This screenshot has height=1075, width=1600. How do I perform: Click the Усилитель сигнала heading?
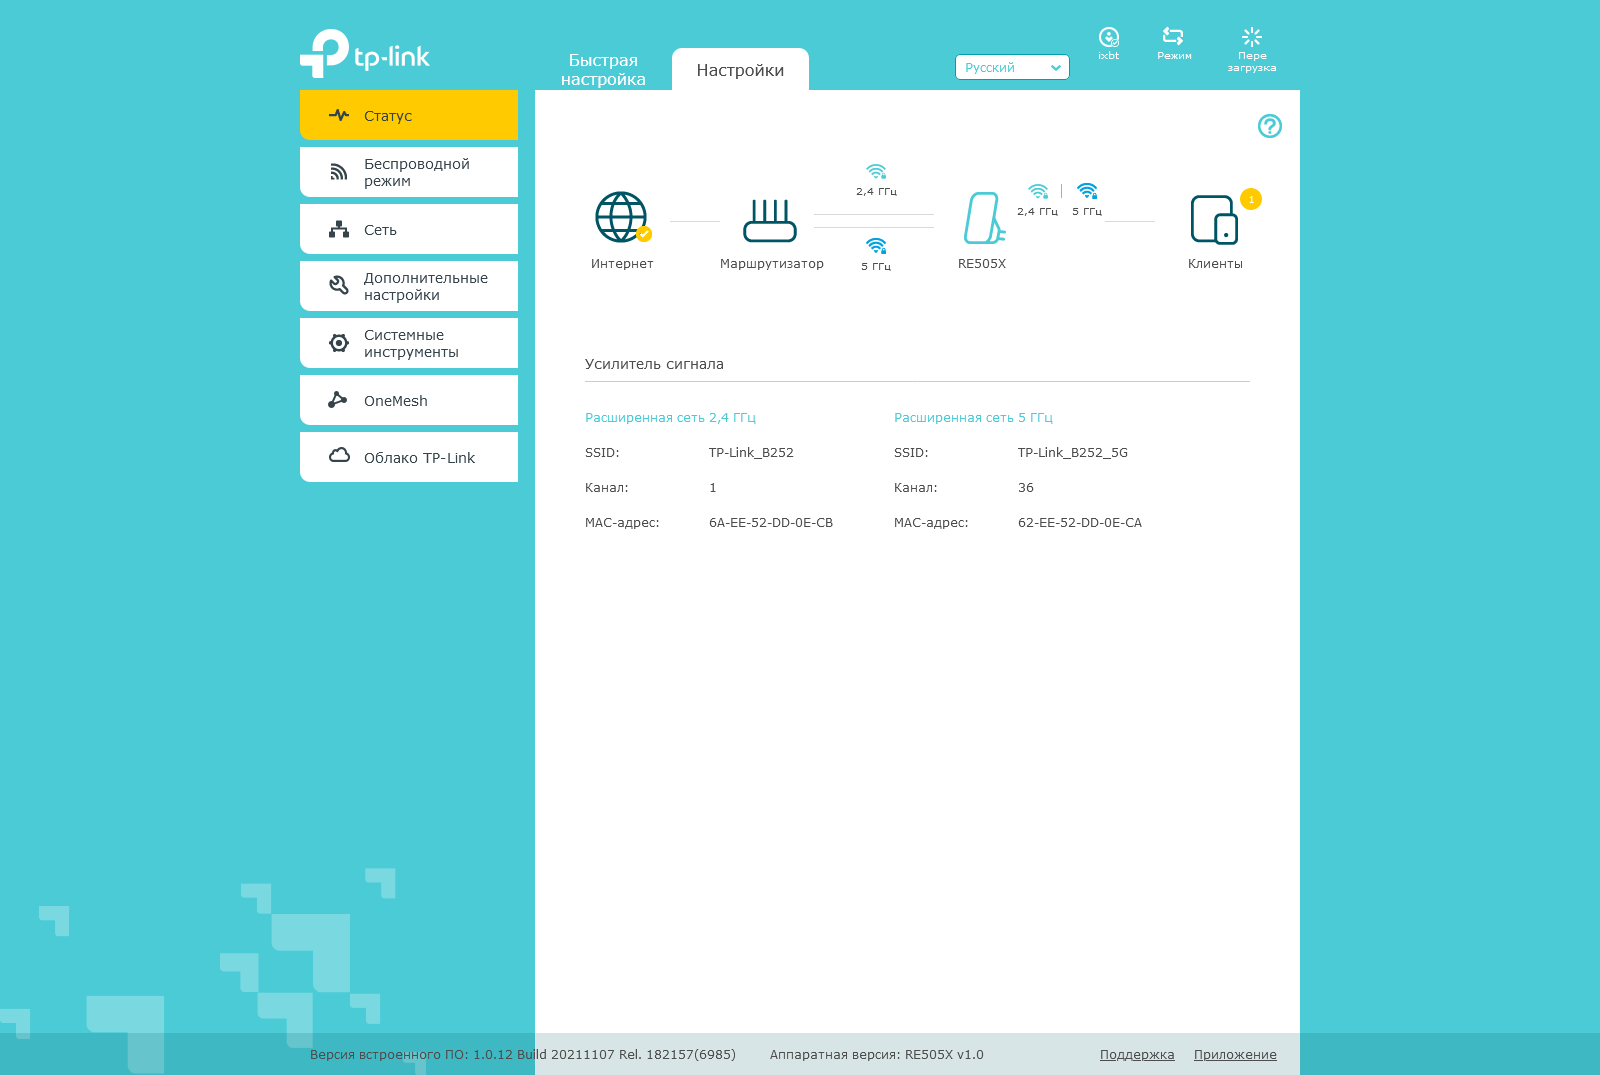click(x=654, y=364)
